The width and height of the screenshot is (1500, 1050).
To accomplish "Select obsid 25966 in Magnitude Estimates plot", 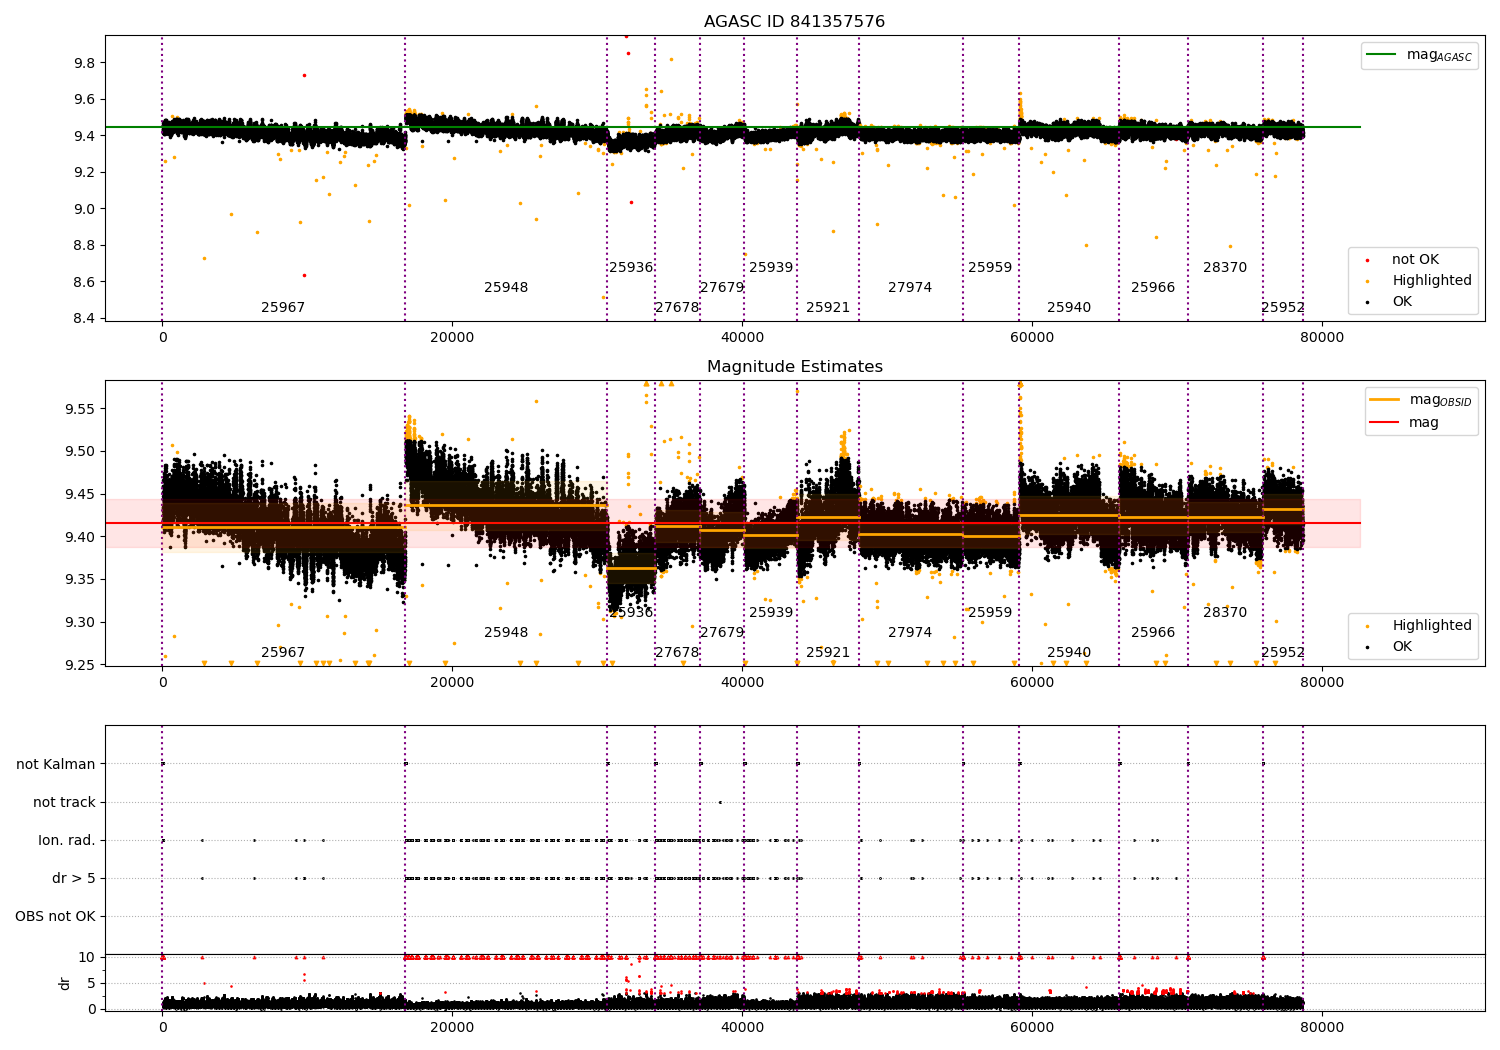I will (1153, 633).
